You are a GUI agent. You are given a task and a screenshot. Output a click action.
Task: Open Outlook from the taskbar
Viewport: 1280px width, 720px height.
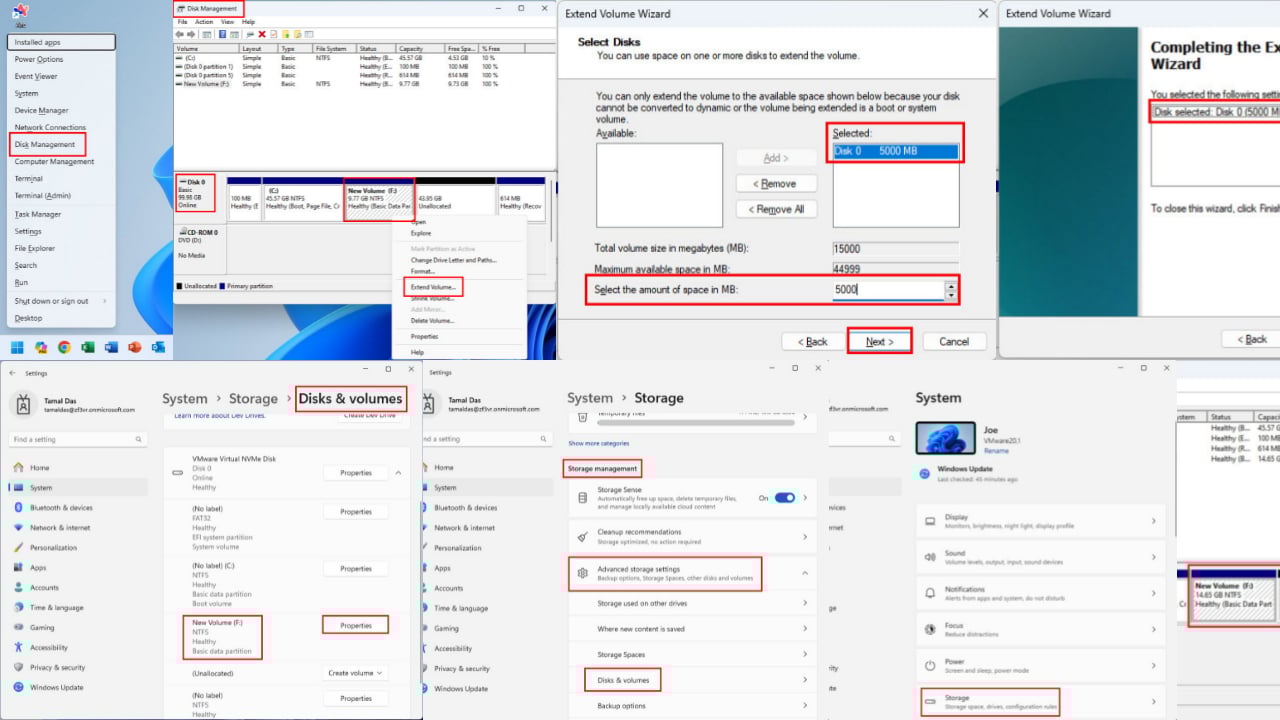click(158, 348)
